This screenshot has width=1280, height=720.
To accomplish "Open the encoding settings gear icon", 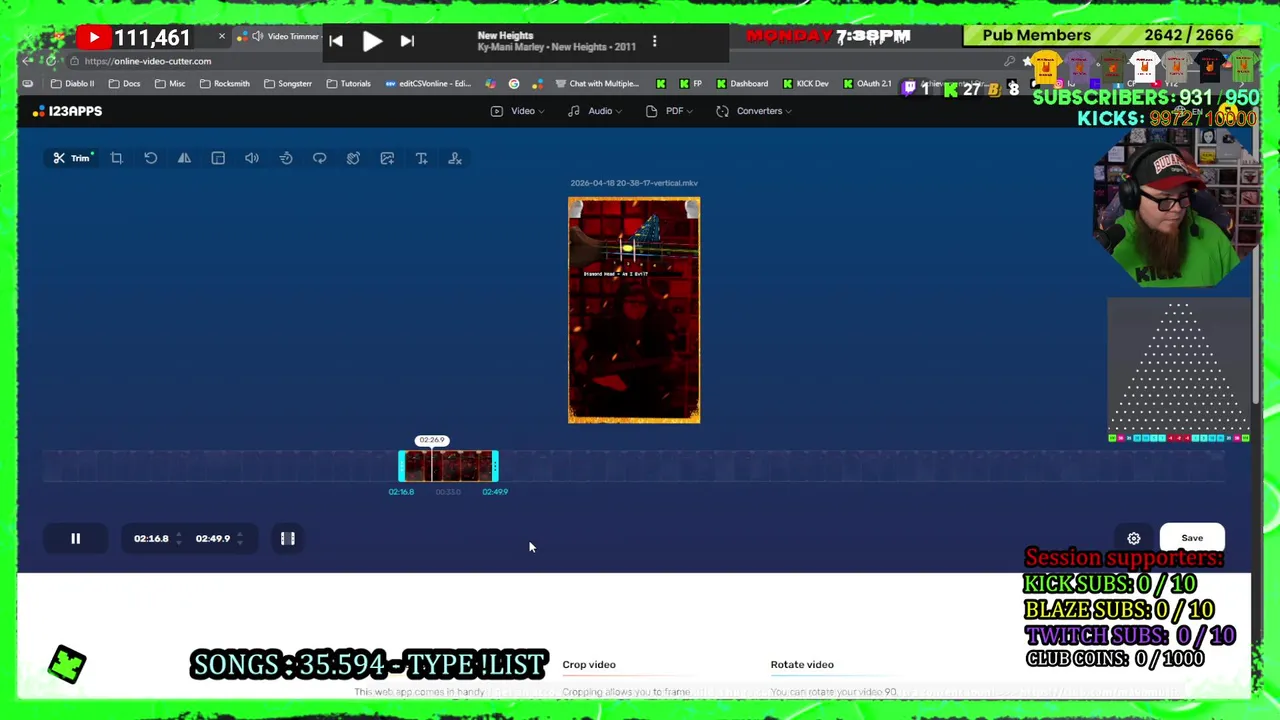I will pos(1134,538).
